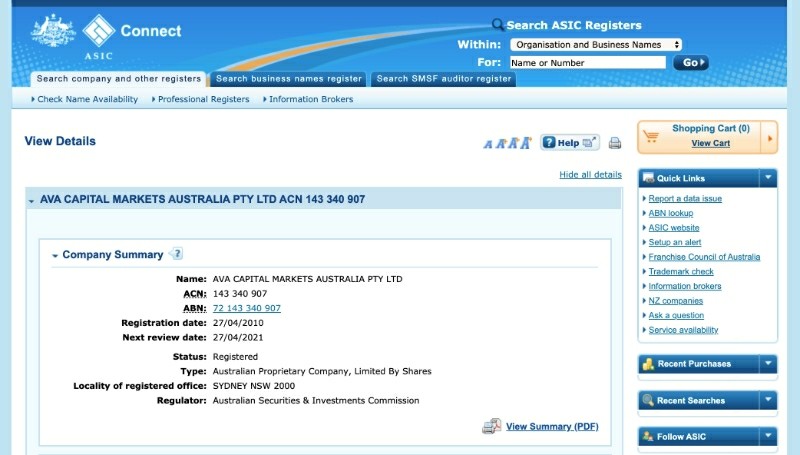Click the View Details page heading
Viewport: 800px width, 455px height.
60,141
